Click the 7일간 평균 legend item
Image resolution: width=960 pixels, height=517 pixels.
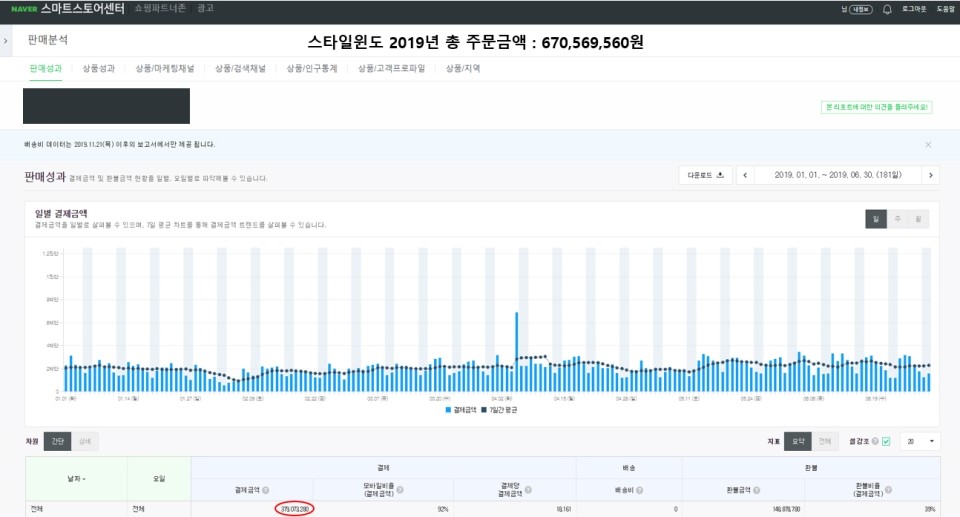pos(499,410)
